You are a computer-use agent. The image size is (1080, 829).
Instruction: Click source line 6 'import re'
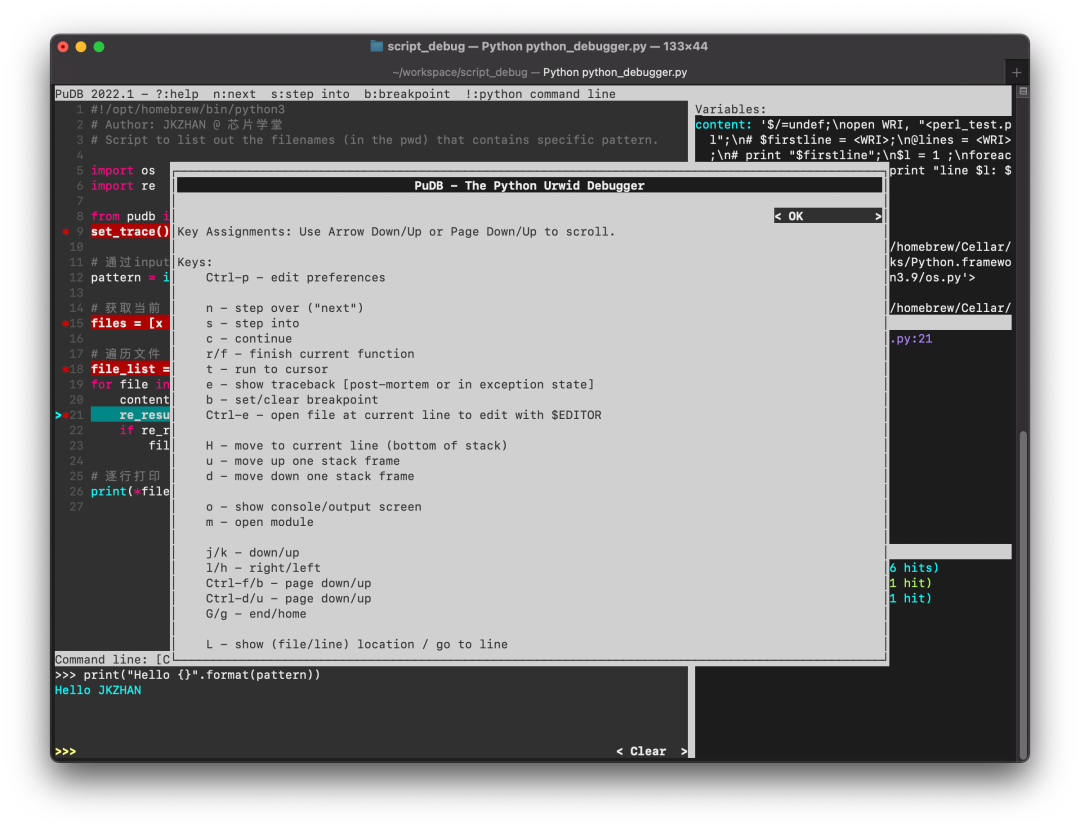pos(123,186)
